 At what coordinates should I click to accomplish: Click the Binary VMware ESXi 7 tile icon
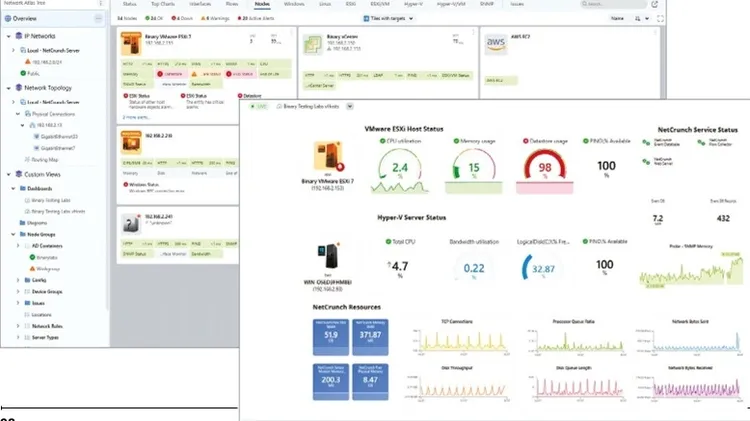click(131, 43)
